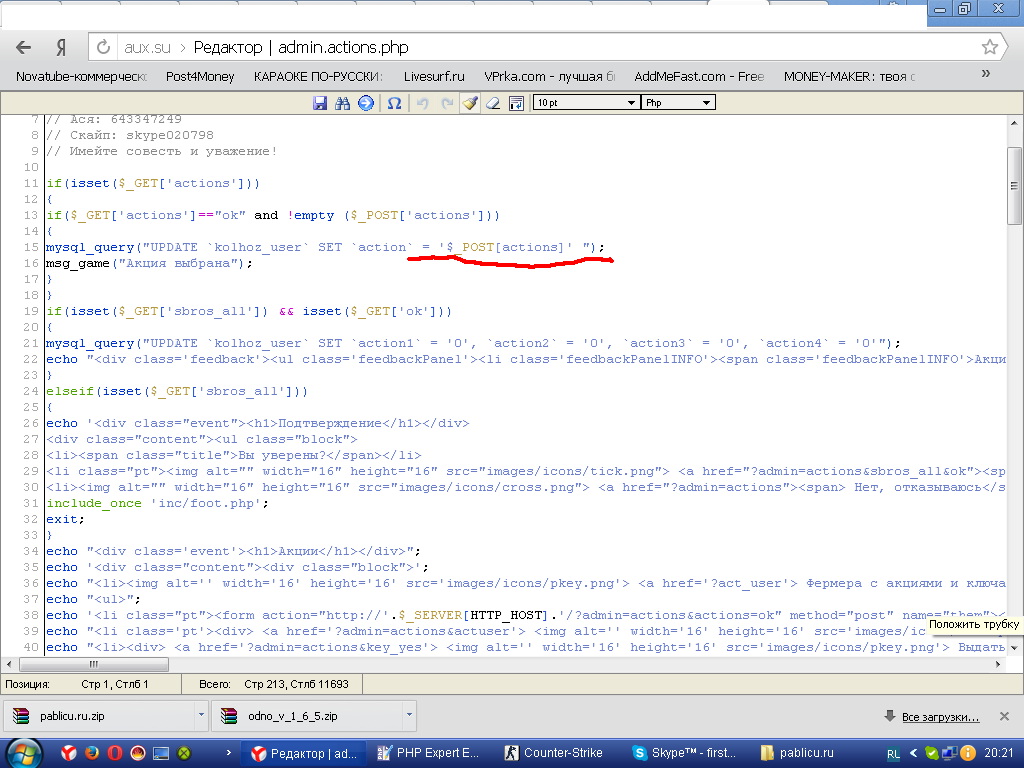The image size is (1024, 768).
Task: Click the Save floppy disk icon
Action: 320,103
